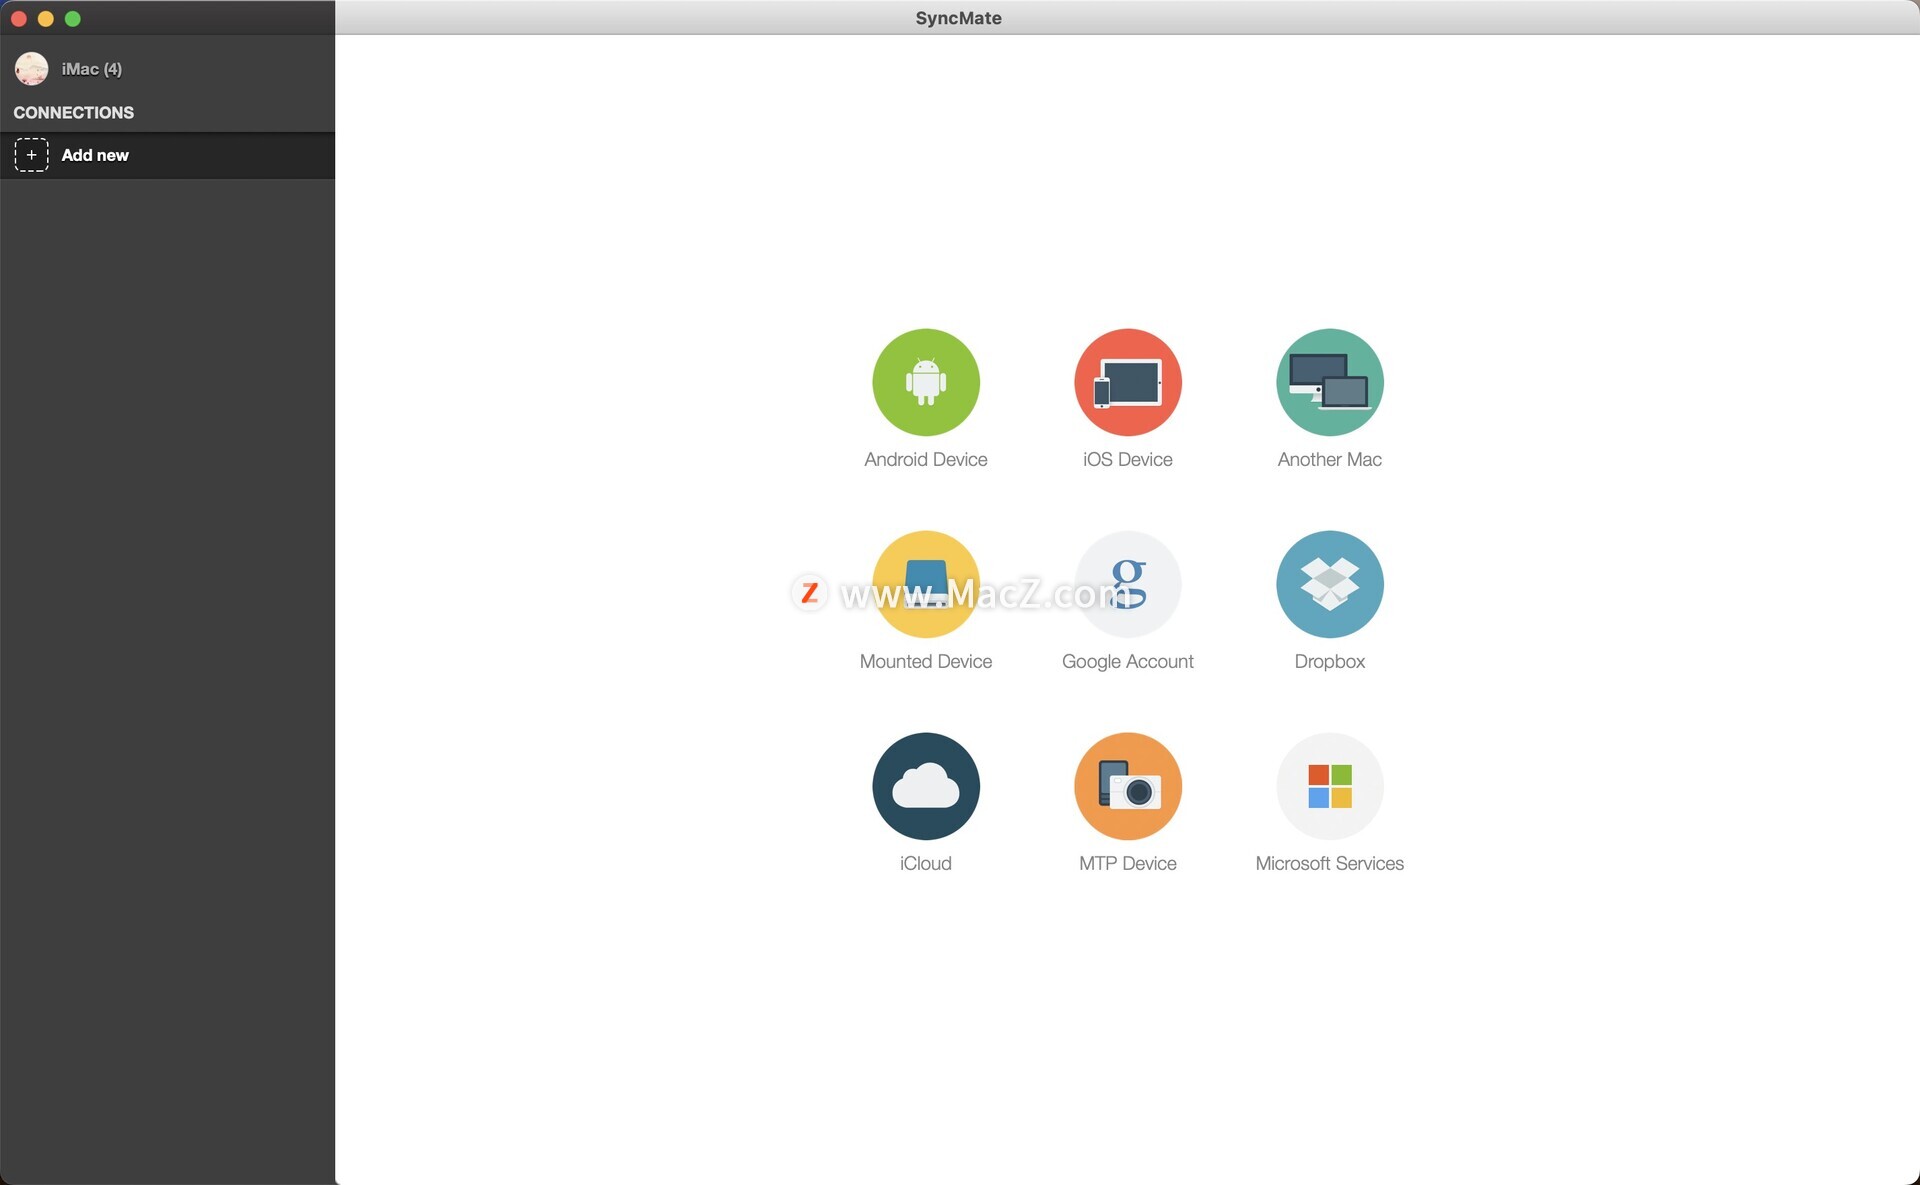This screenshot has width=1920, height=1185.
Task: Click the Dropbox label text
Action: 1329,662
